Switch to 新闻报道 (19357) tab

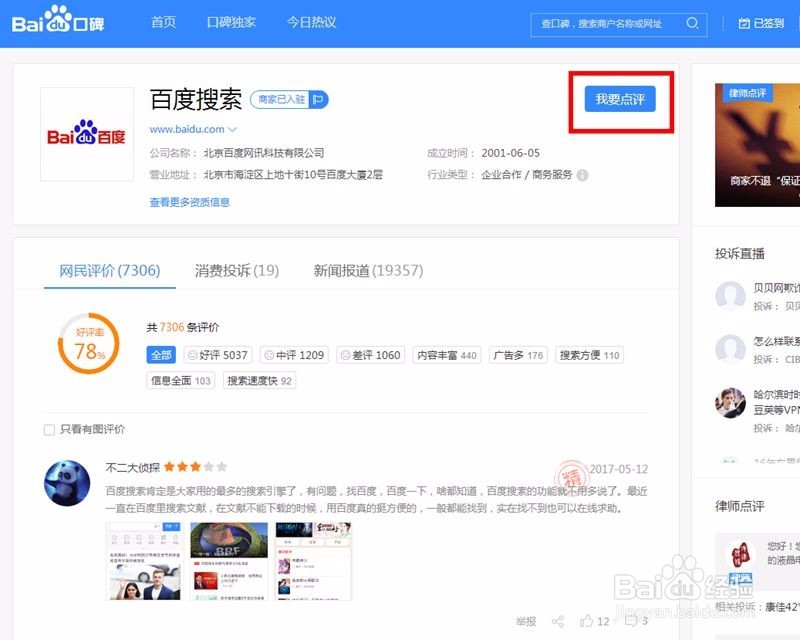[x=368, y=270]
